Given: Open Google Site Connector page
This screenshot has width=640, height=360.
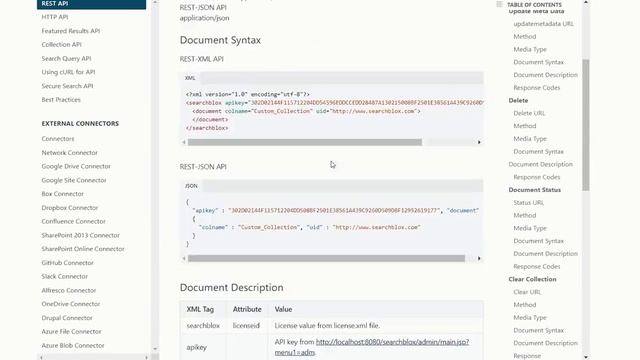Looking at the screenshot, I should pos(74,180).
